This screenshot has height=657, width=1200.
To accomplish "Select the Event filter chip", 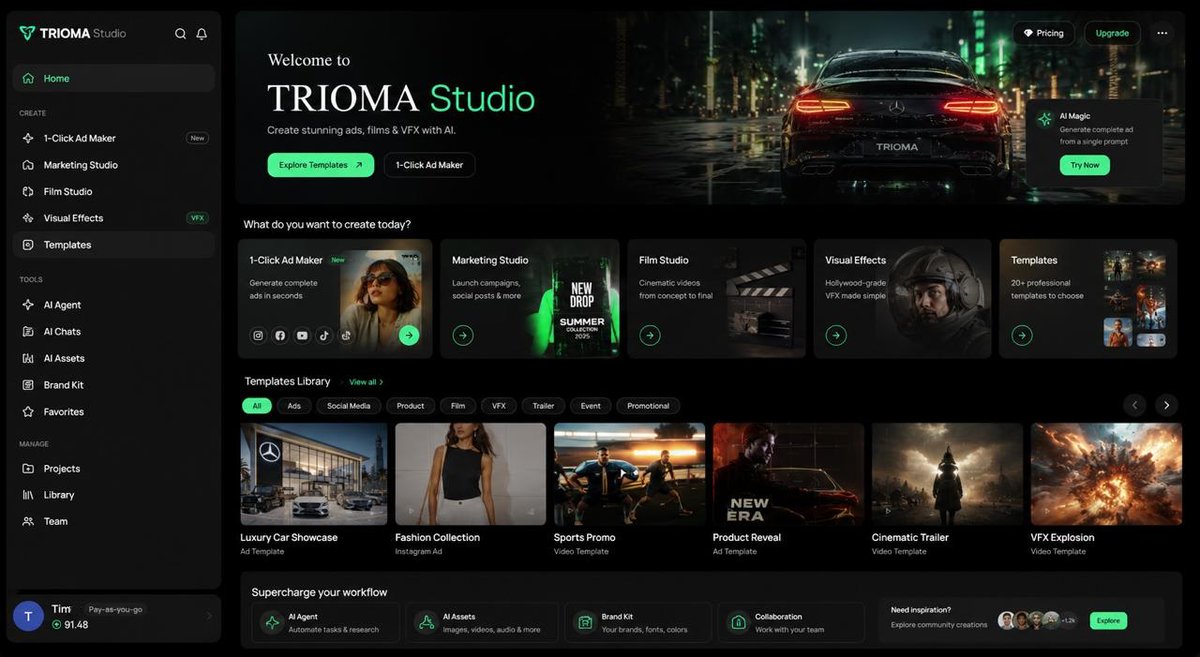I will (591, 406).
